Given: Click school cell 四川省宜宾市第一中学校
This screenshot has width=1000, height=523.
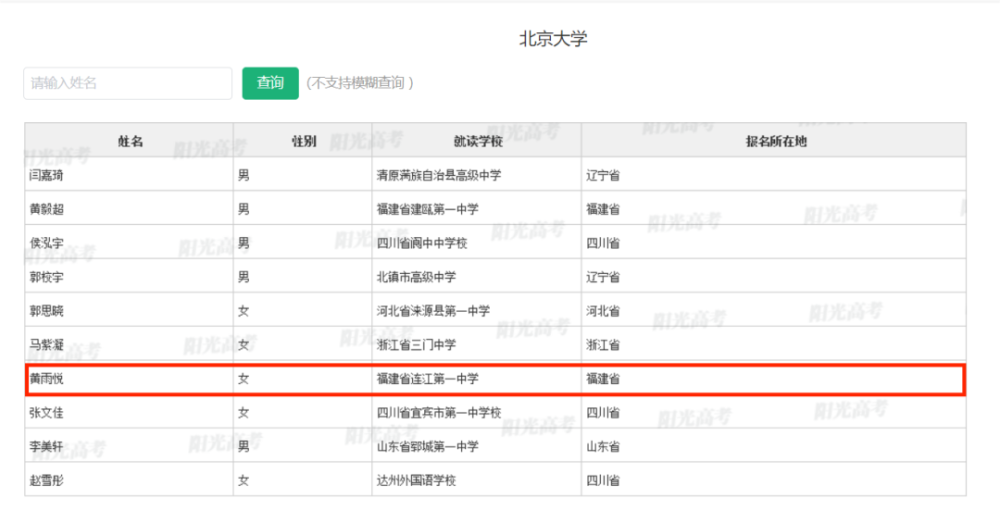Looking at the screenshot, I should tap(439, 413).
